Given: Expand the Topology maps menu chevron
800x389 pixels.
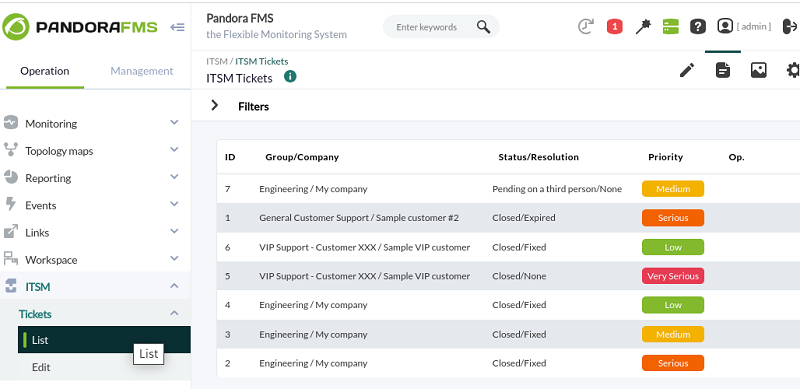Looking at the screenshot, I should (x=174, y=150).
